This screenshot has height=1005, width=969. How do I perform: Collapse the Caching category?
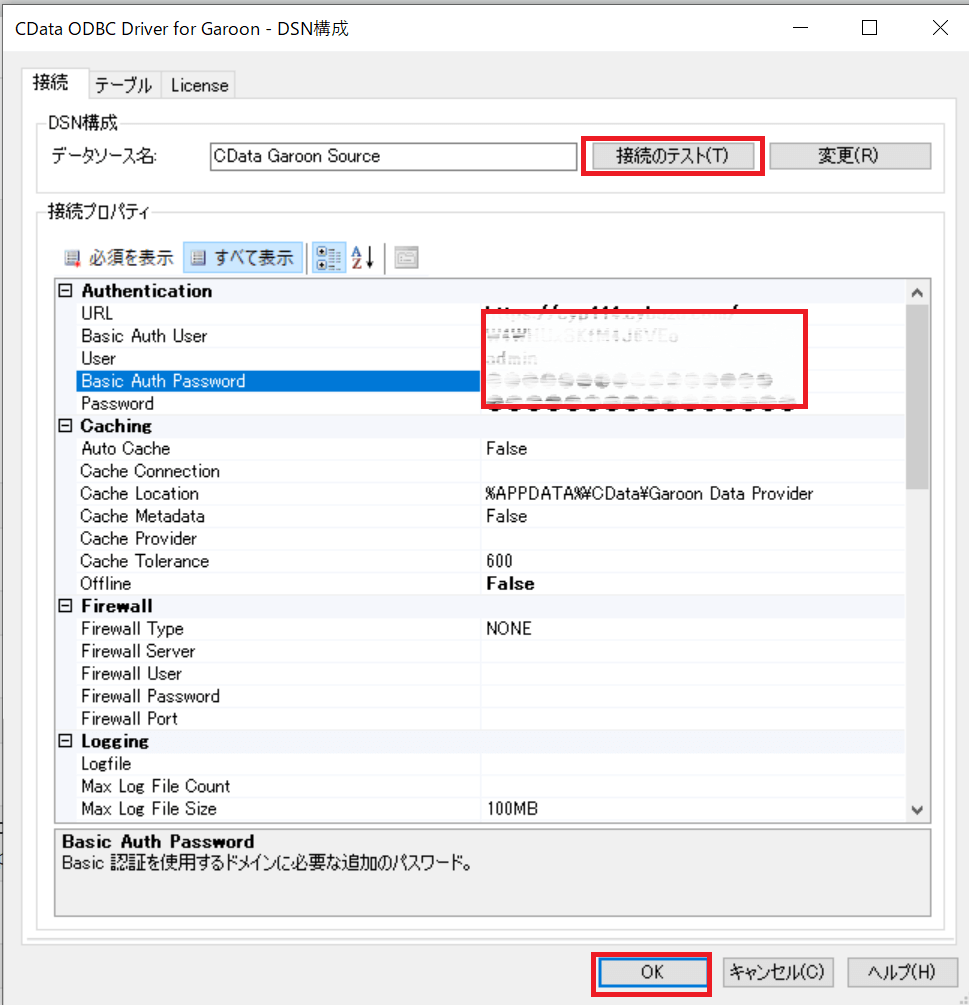pos(65,426)
